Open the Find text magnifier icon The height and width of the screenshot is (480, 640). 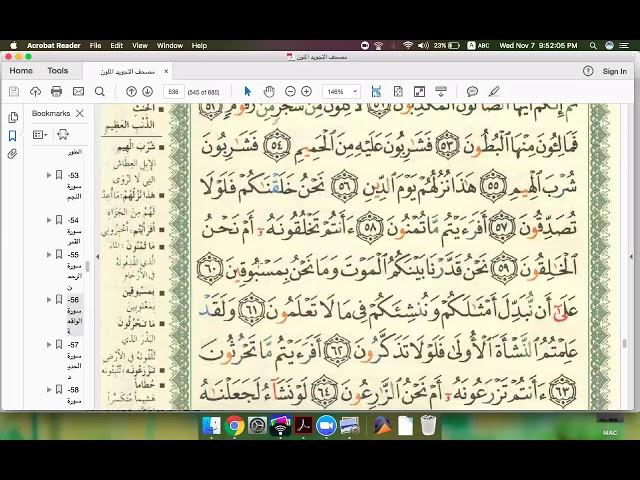point(100,91)
